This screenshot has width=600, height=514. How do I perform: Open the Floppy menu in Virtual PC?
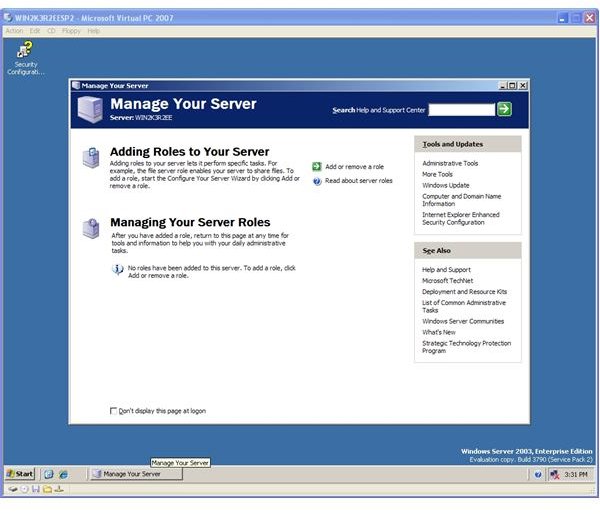(x=72, y=31)
